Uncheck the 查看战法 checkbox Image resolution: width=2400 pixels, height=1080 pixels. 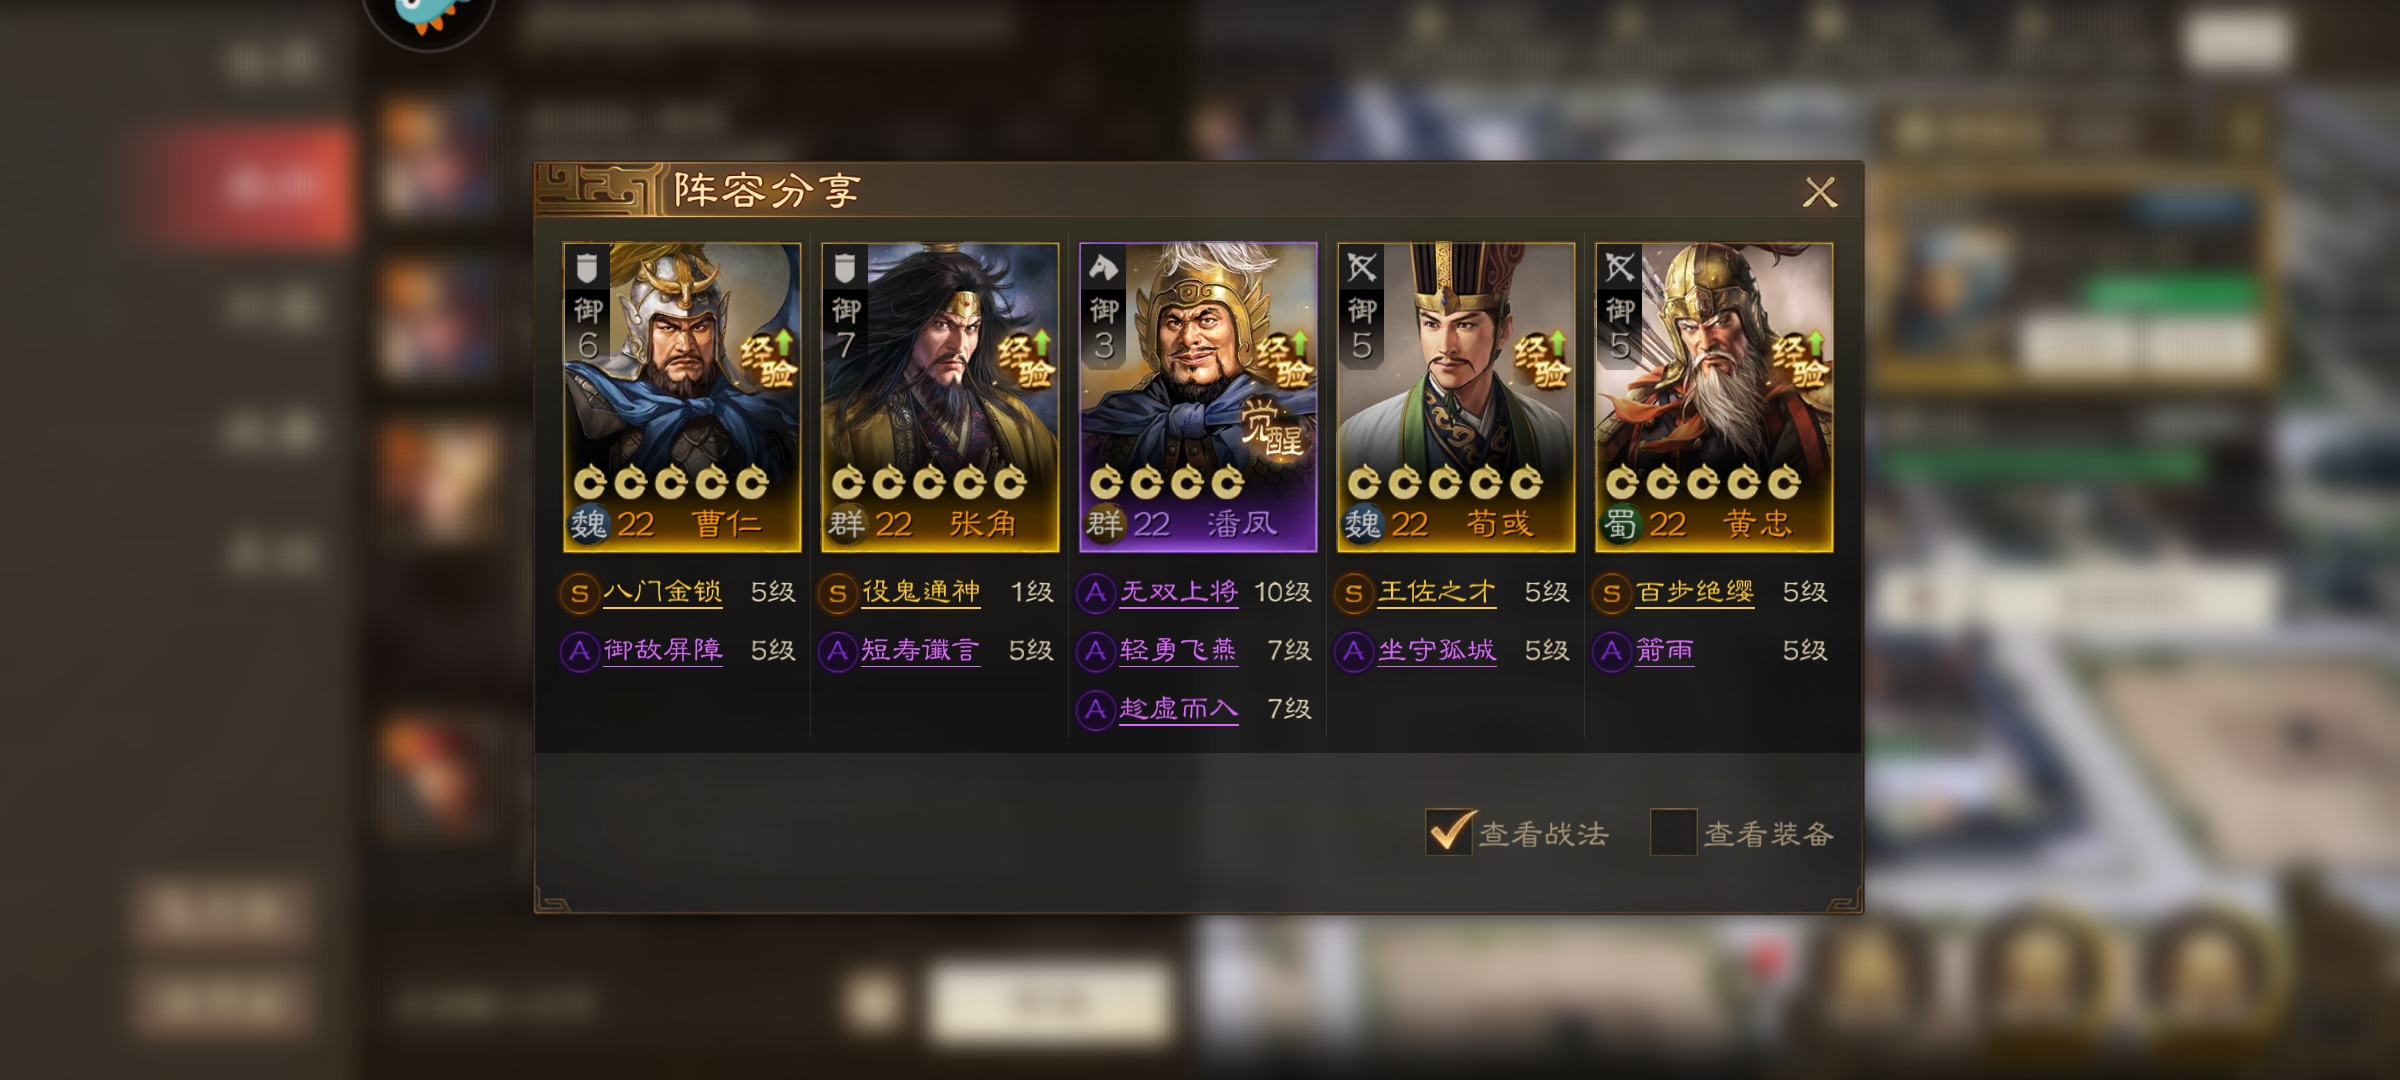[1449, 832]
